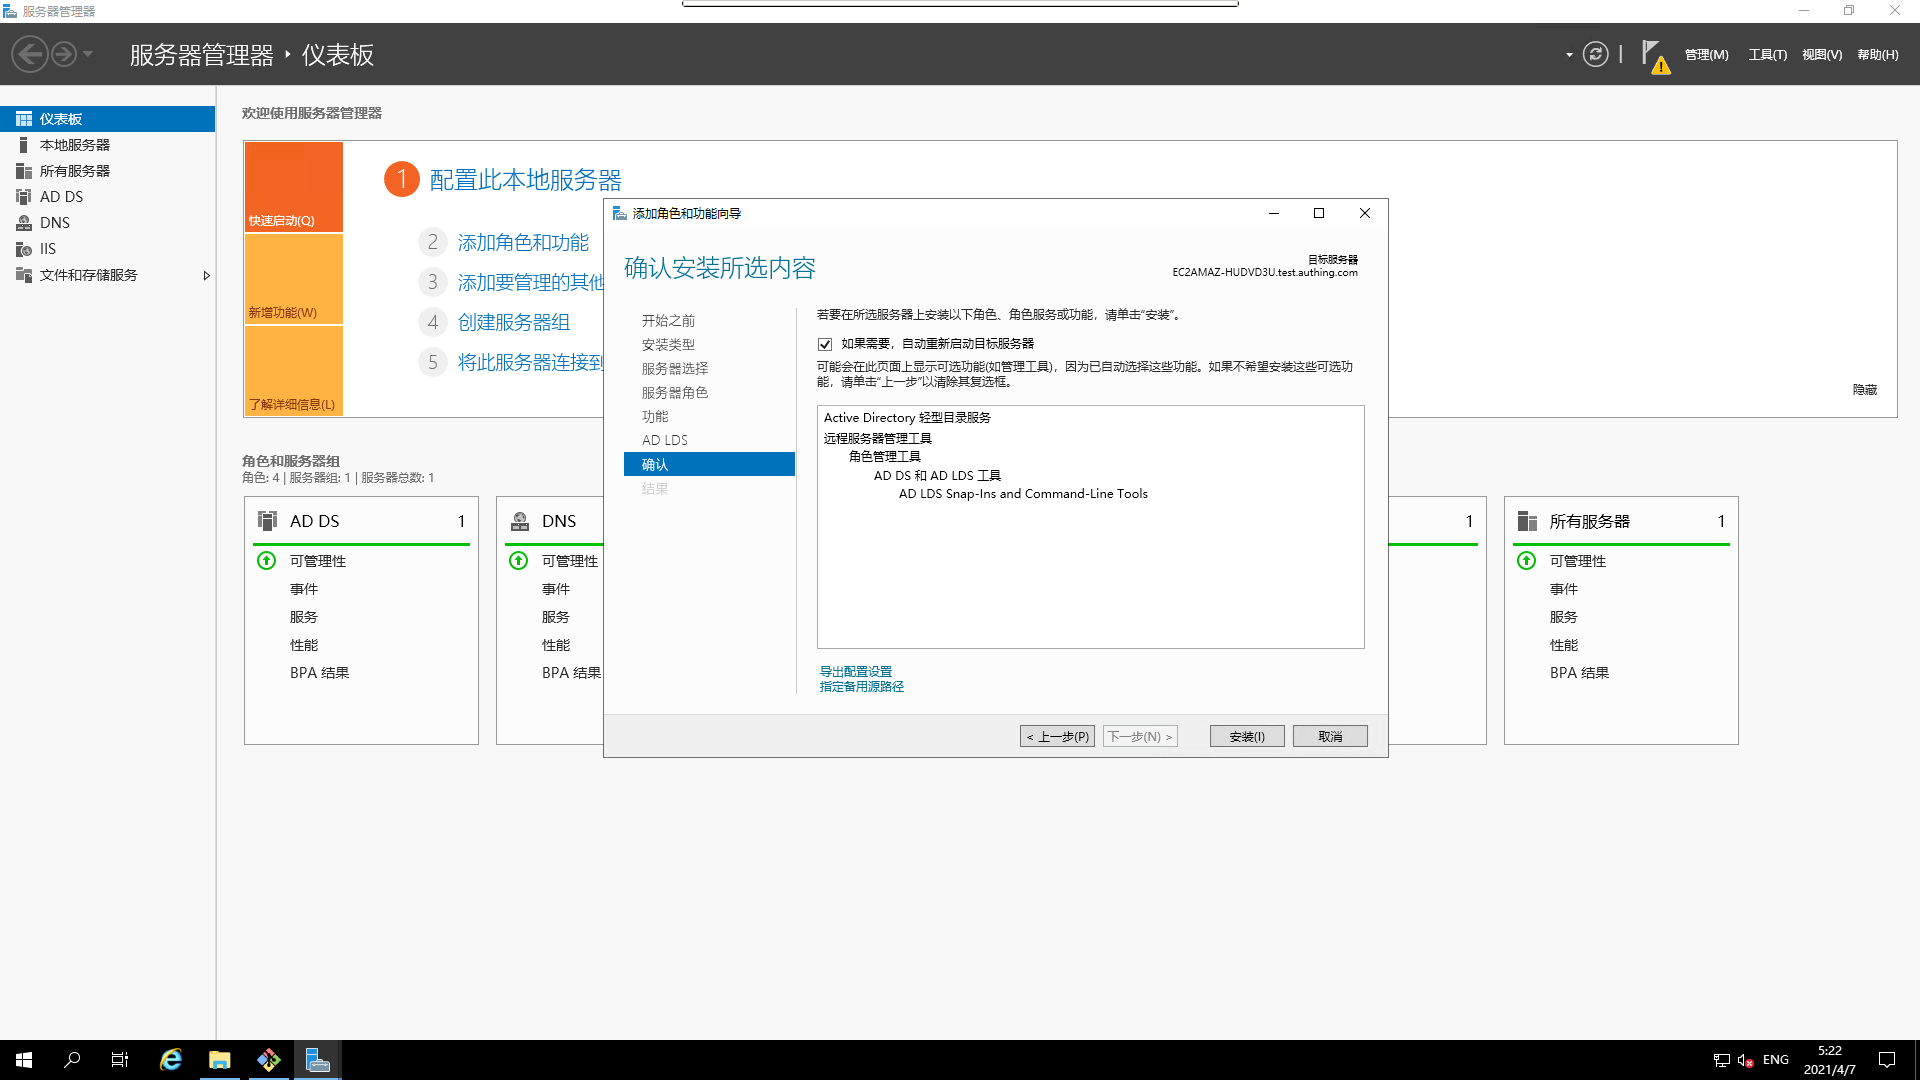The image size is (1920, 1080).
Task: Expand the File and Storage Services arrow
Action: 206,275
